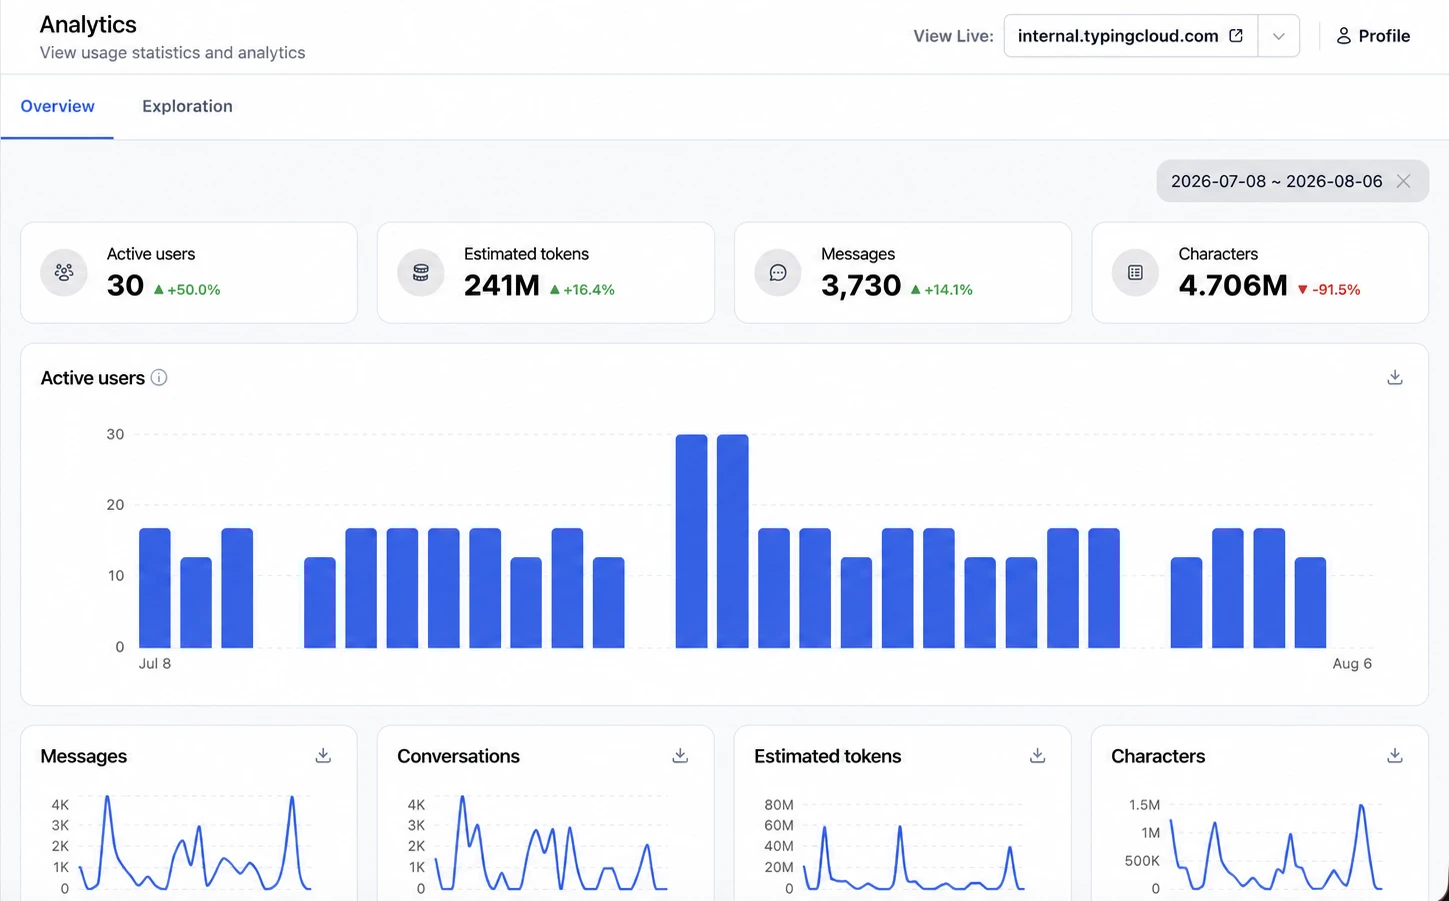Open the date range 2026-07-08 ~ 2026-08-06 picker
This screenshot has height=901, width=1449.
pyautogui.click(x=1276, y=181)
